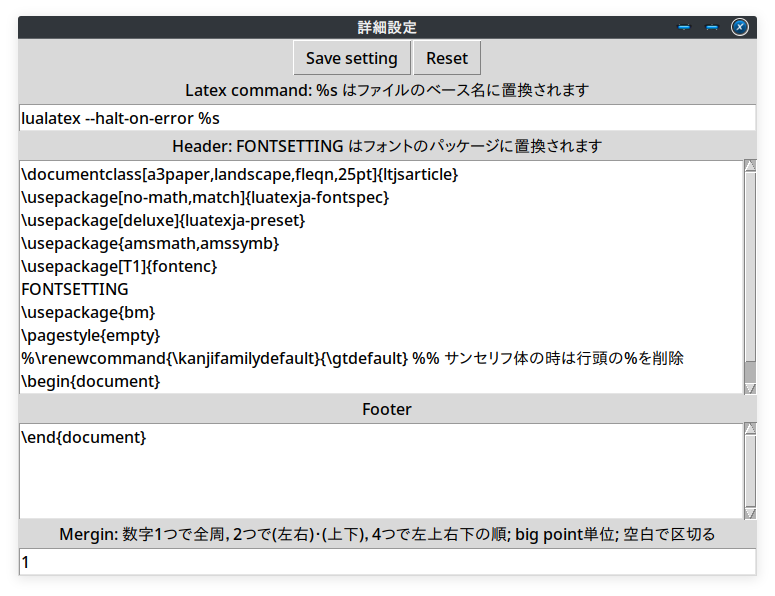This screenshot has height=596, width=775.
Task: Click the \usepackage{amsmath,amssymb} line
Action: click(150, 243)
